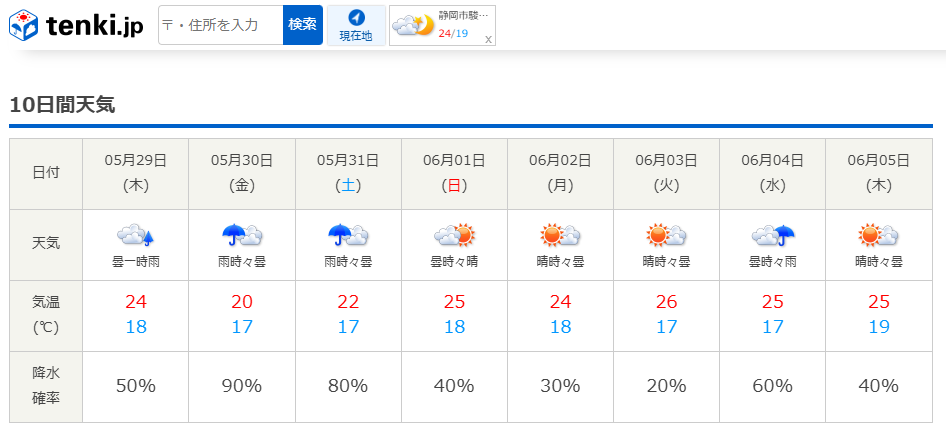Click the 60% precipitation value on 06月04日
Viewport: 946px width, 426px height.
pos(773,386)
